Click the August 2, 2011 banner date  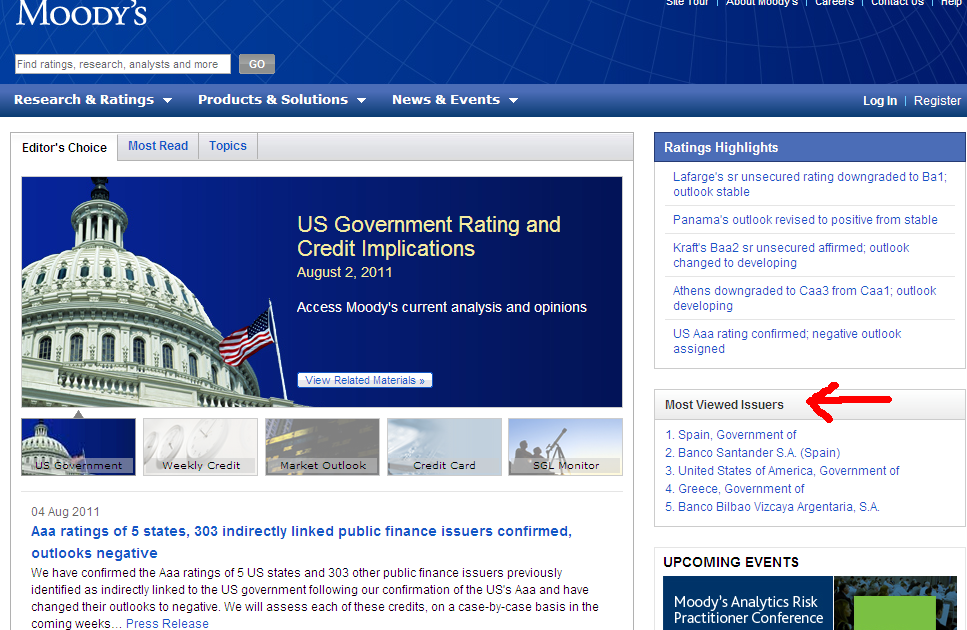point(344,272)
